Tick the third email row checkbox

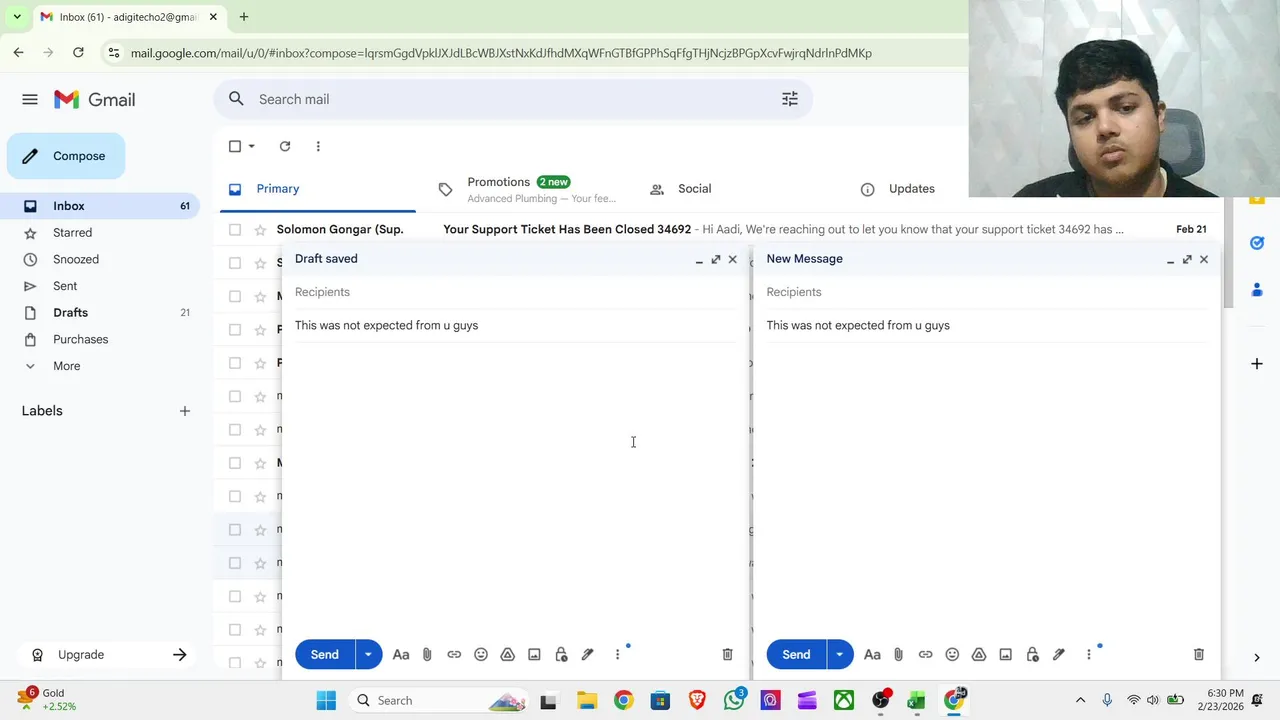[x=235, y=296]
